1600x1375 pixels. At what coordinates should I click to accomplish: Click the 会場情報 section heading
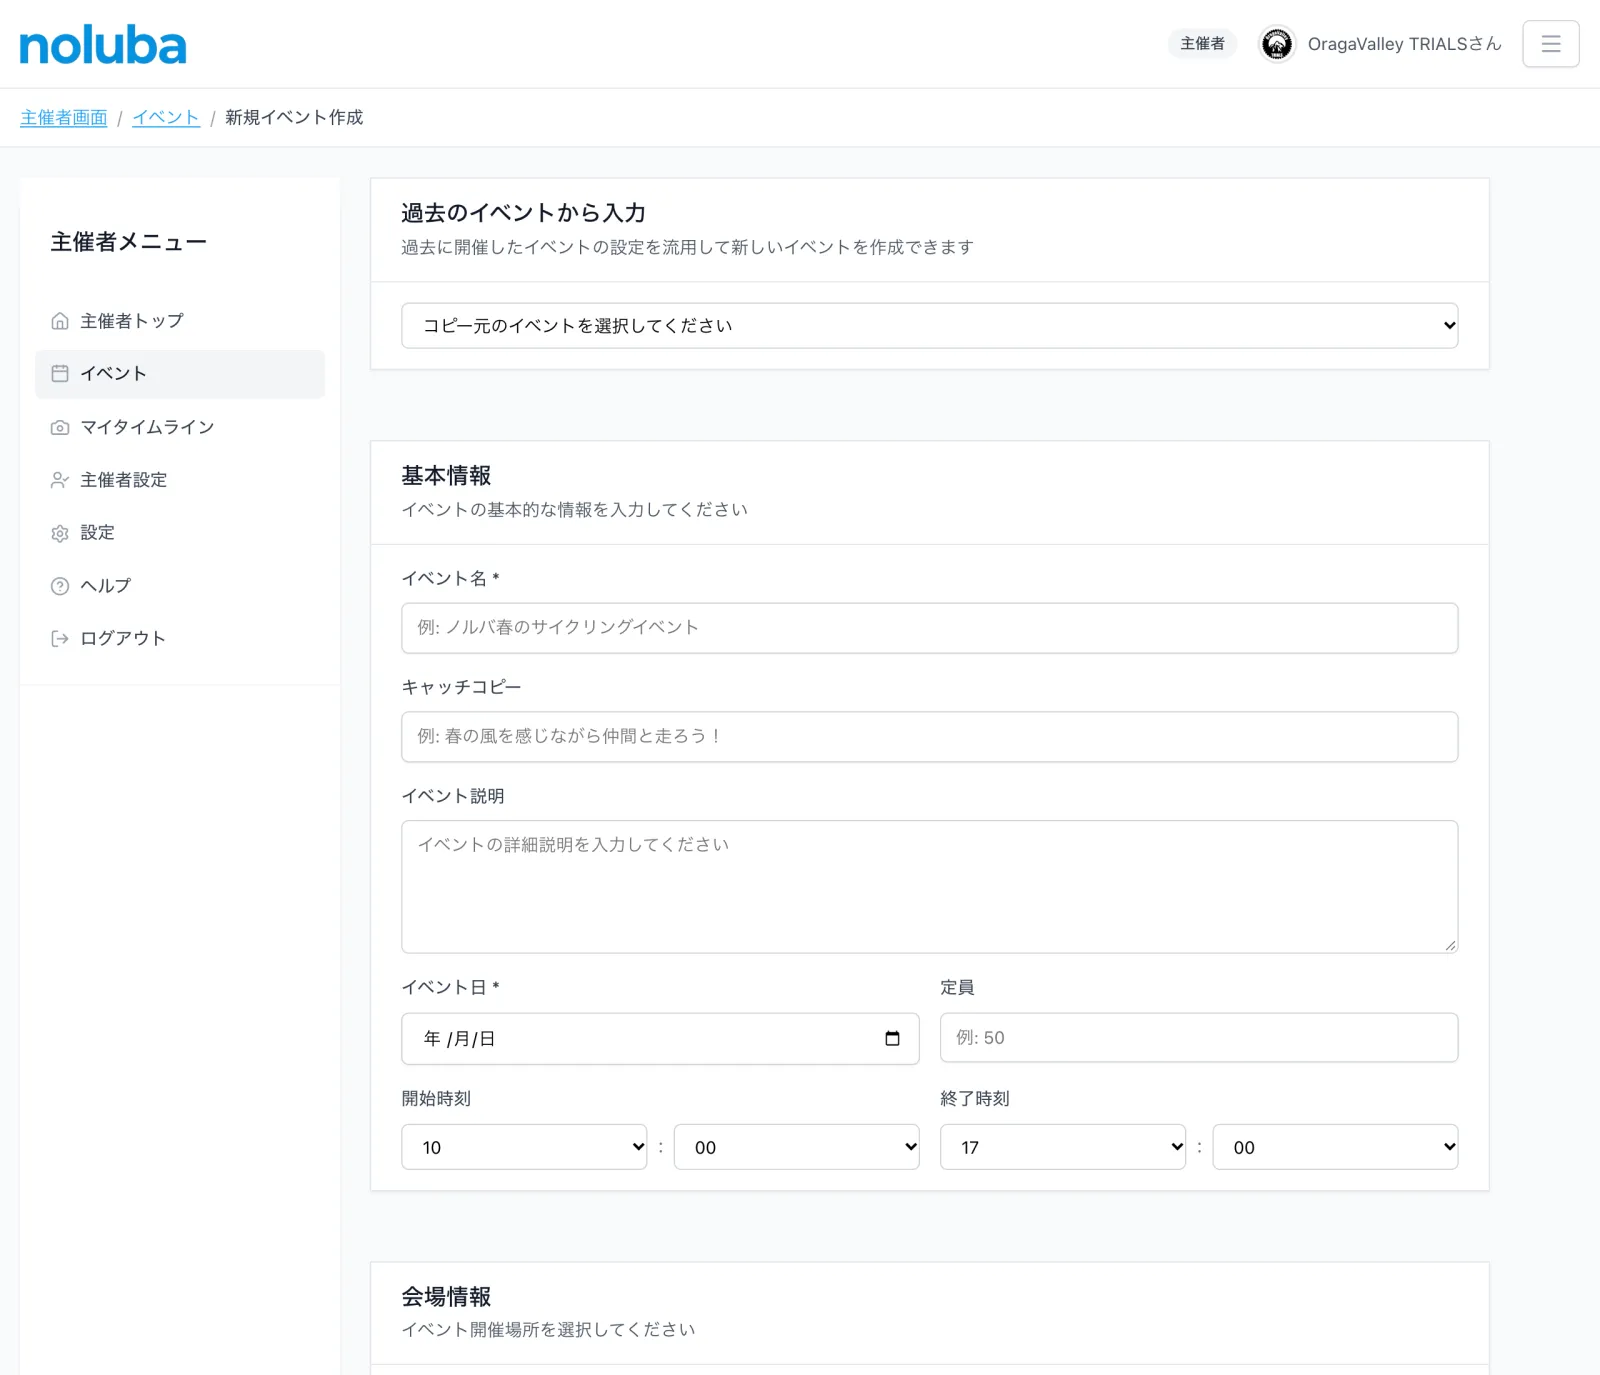446,1297
